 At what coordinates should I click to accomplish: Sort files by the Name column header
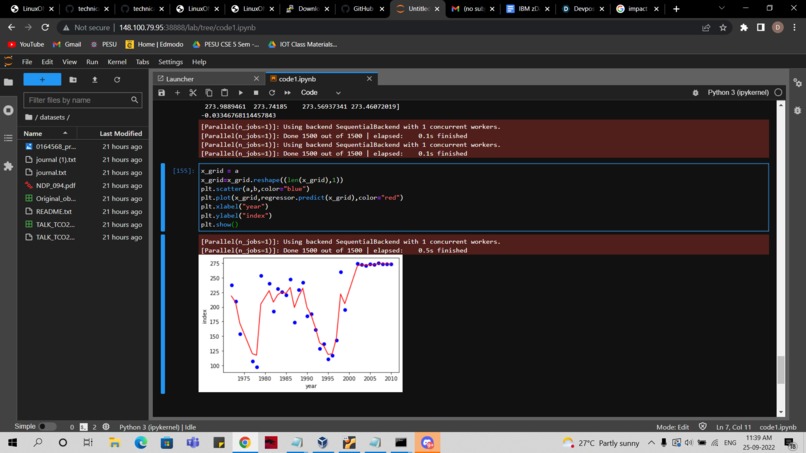[x=45, y=133]
